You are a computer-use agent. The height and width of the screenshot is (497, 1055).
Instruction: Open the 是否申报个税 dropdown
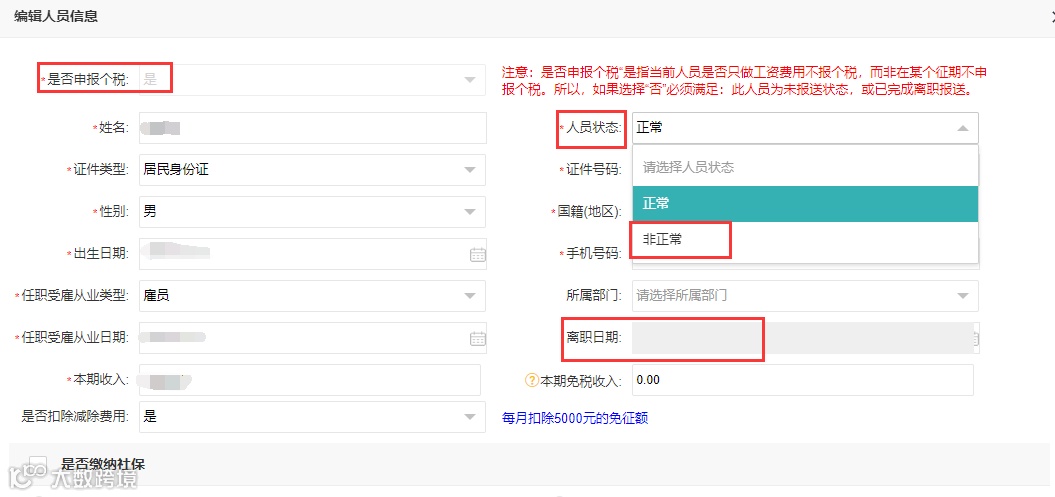point(469,80)
